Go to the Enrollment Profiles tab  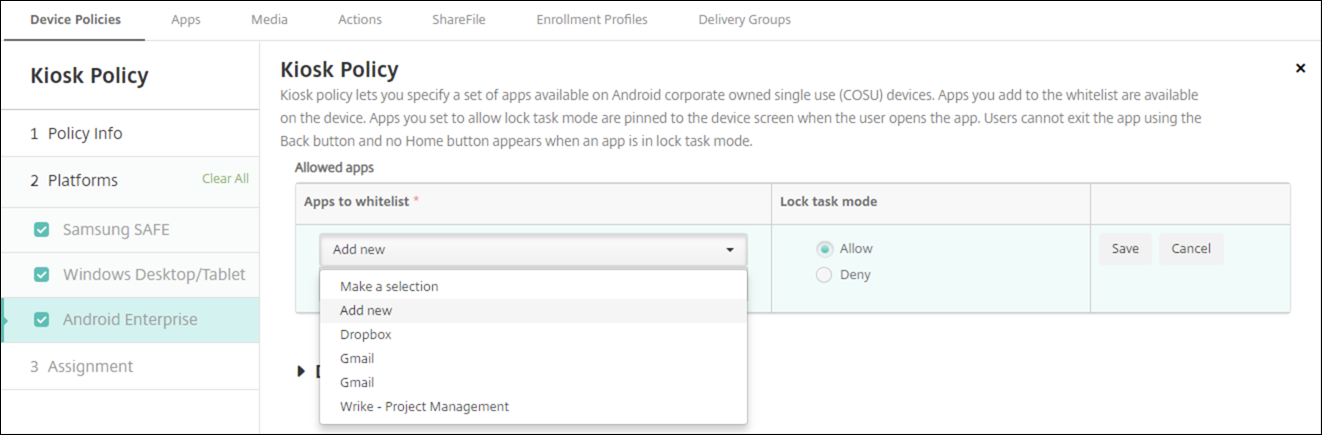pyautogui.click(x=592, y=19)
